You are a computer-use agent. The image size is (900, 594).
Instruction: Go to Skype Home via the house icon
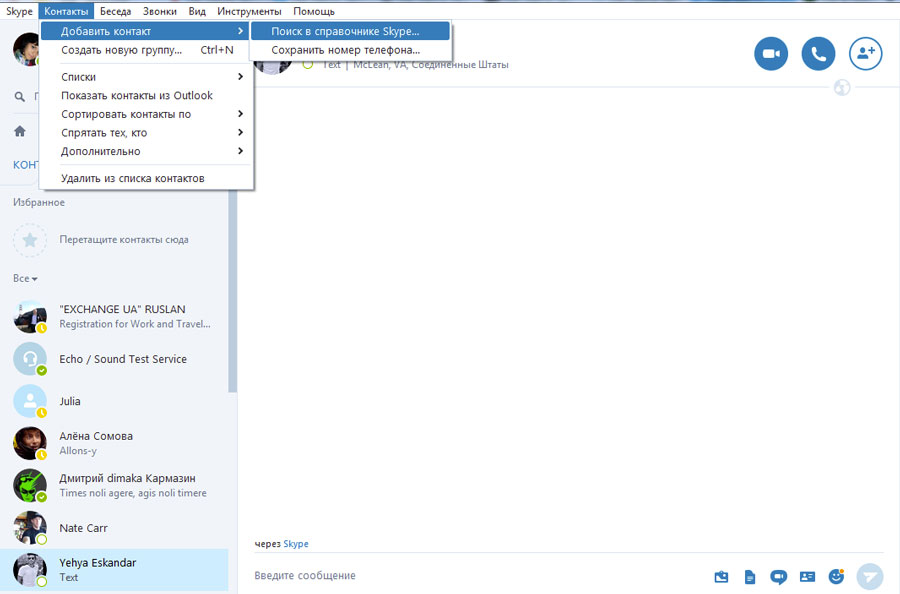pyautogui.click(x=20, y=131)
